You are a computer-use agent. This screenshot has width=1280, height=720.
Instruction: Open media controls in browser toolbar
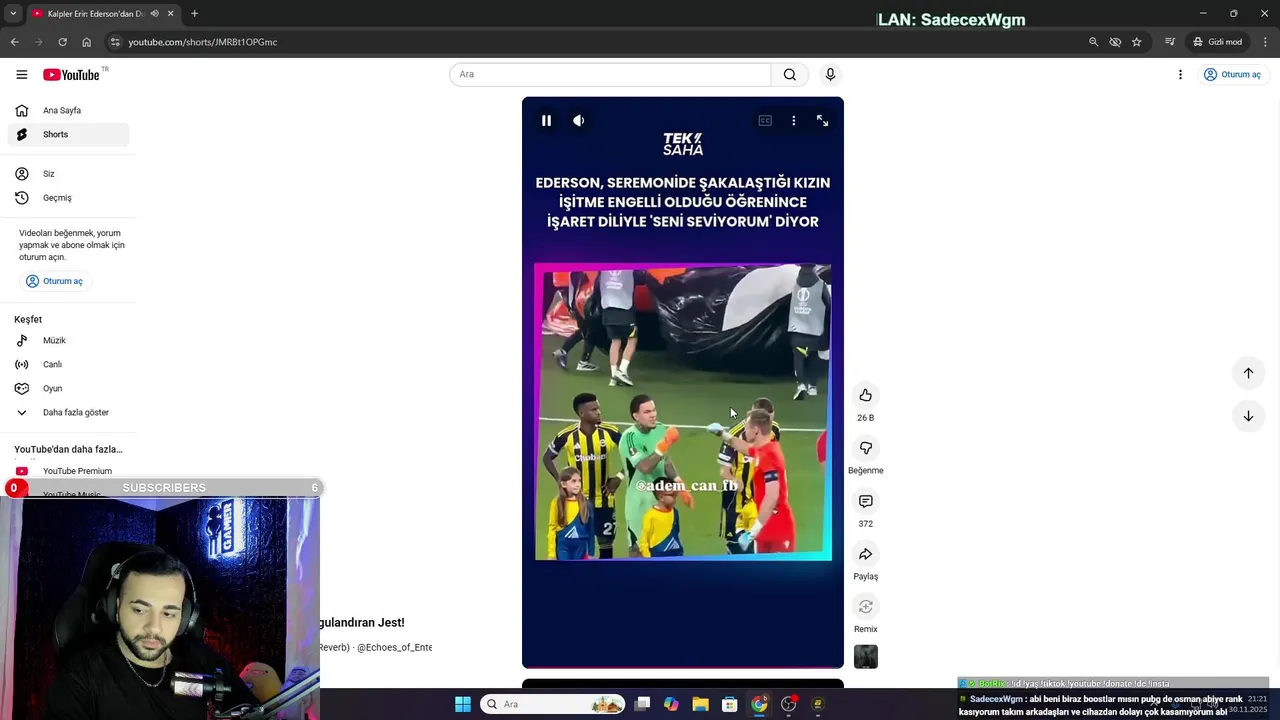(x=1169, y=42)
